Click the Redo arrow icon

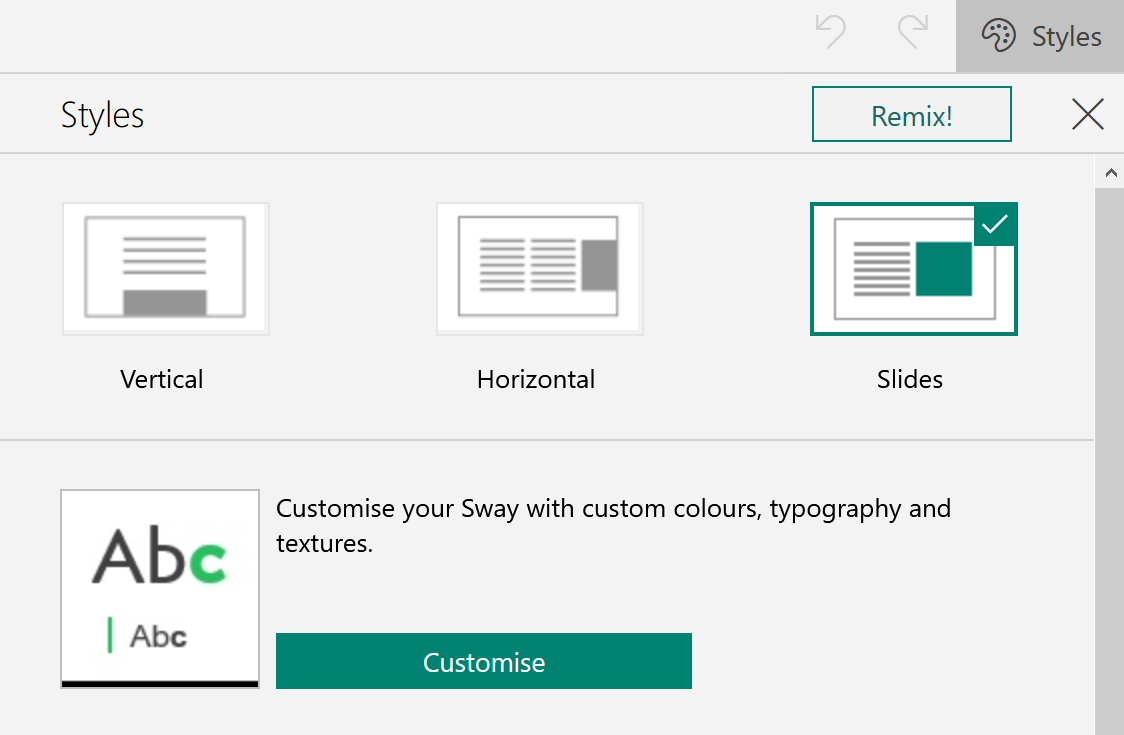pyautogui.click(x=908, y=34)
